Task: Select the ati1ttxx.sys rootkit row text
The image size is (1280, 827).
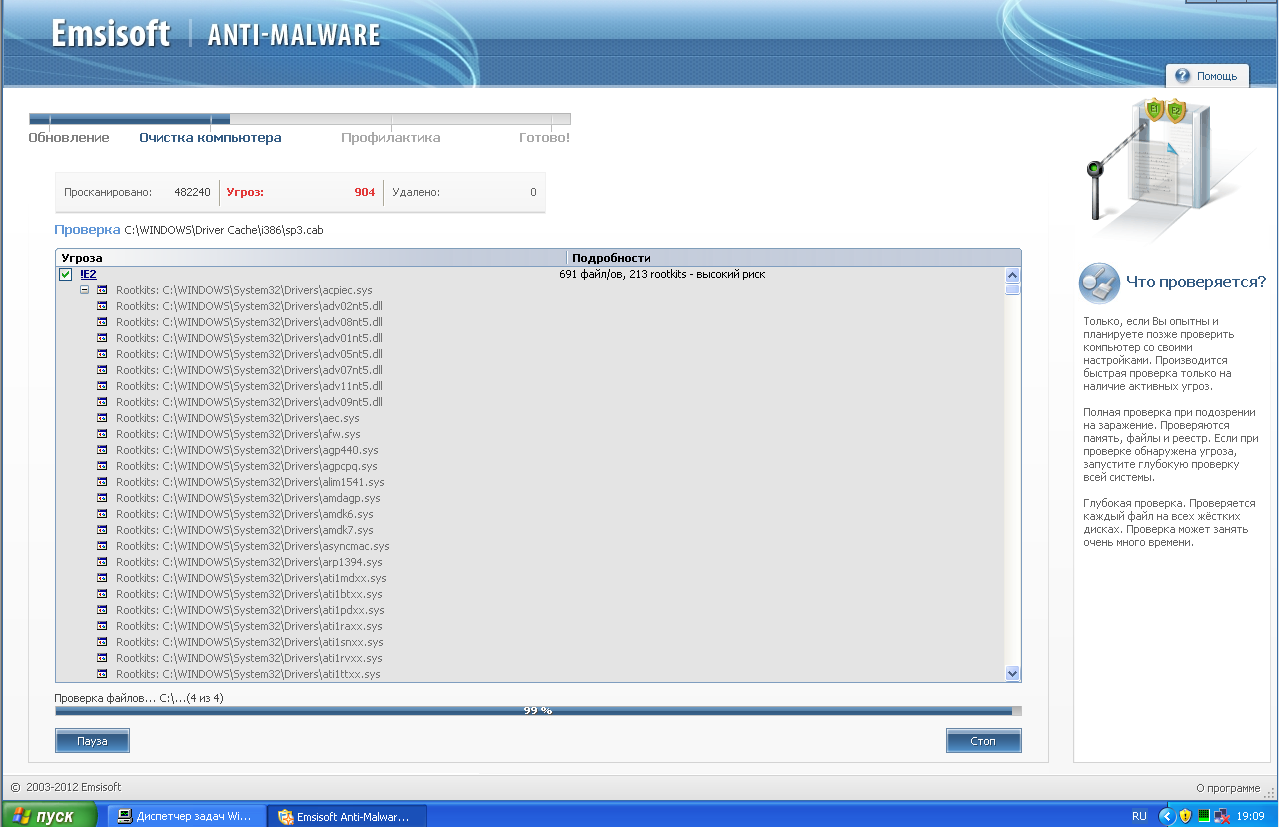Action: 248,674
